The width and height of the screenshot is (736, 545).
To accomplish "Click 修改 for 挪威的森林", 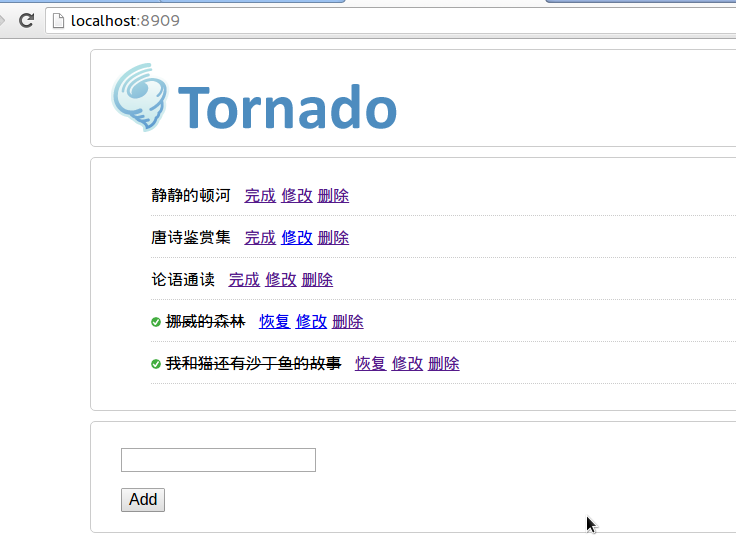I will coord(311,322).
